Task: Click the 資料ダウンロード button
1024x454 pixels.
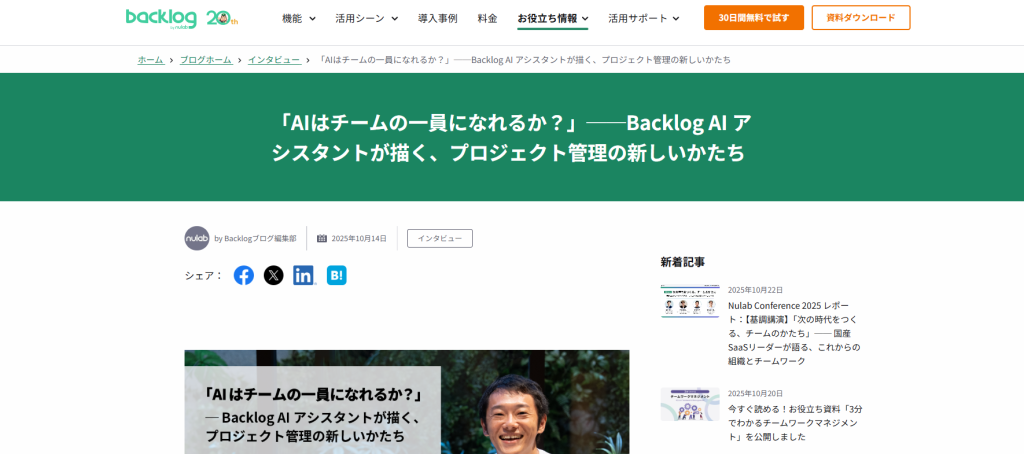Action: pyautogui.click(x=860, y=18)
